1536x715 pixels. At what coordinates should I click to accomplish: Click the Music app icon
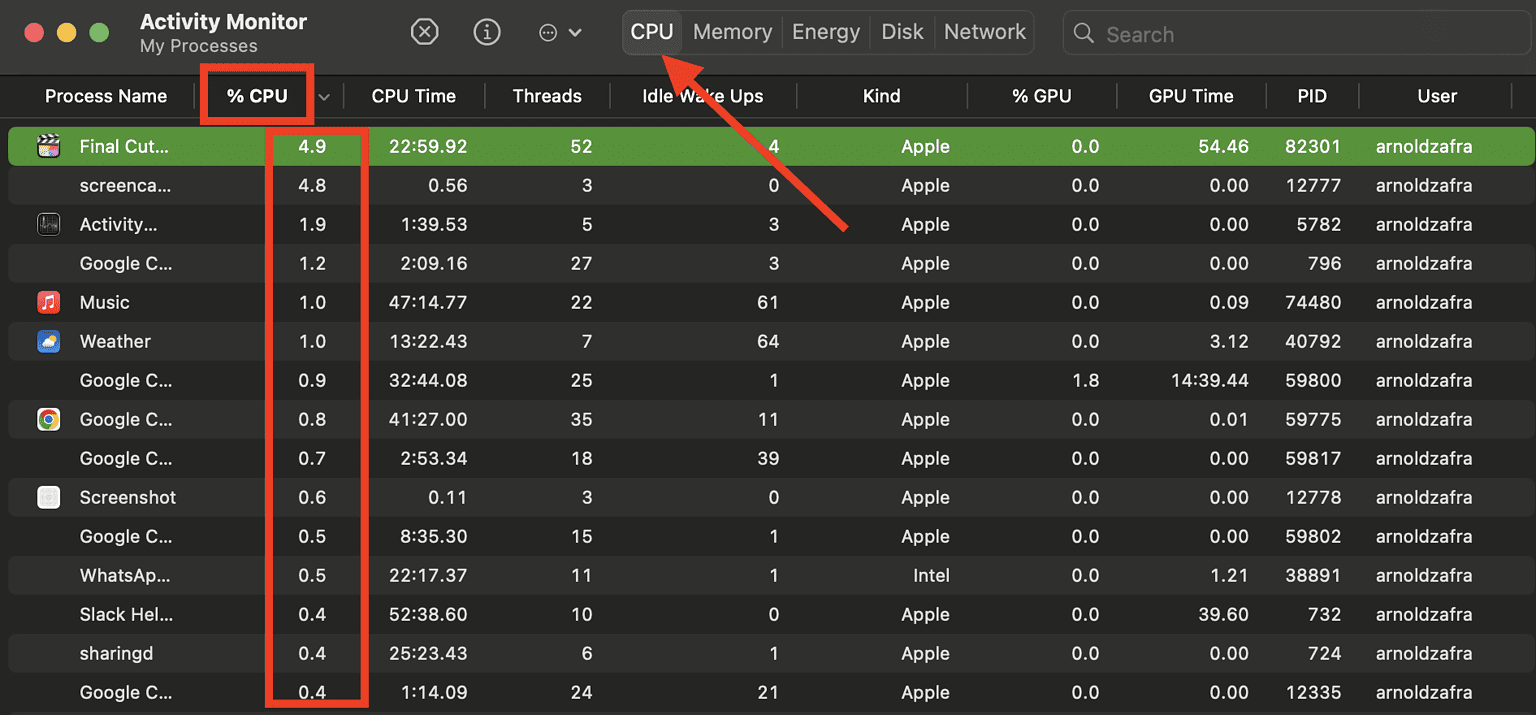pos(48,302)
